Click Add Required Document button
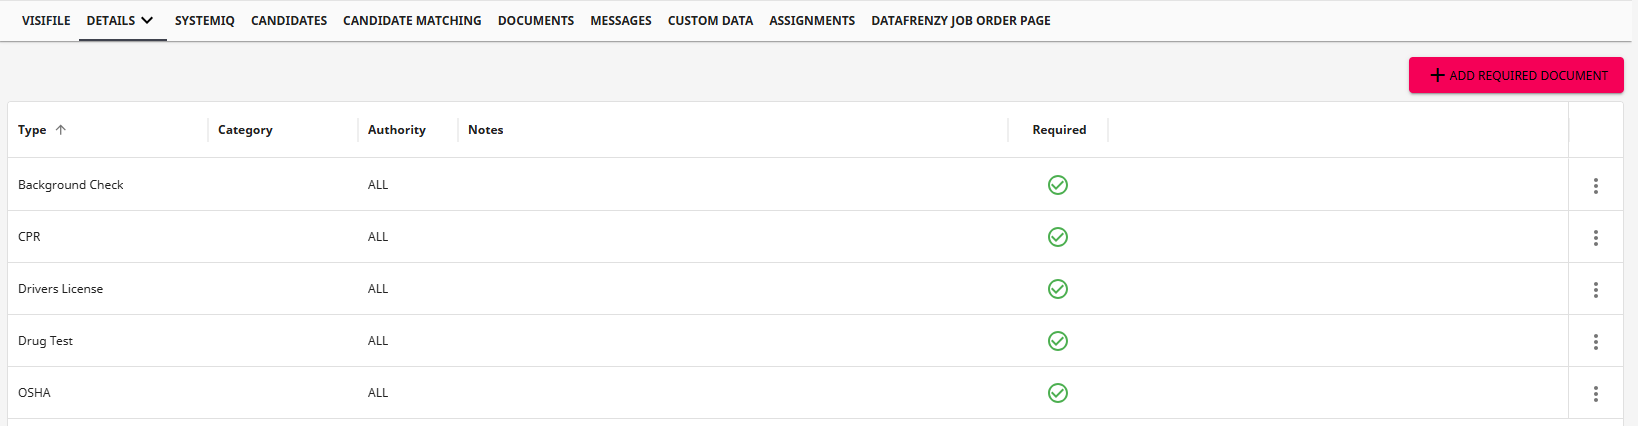The height and width of the screenshot is (426, 1638). click(x=1515, y=75)
